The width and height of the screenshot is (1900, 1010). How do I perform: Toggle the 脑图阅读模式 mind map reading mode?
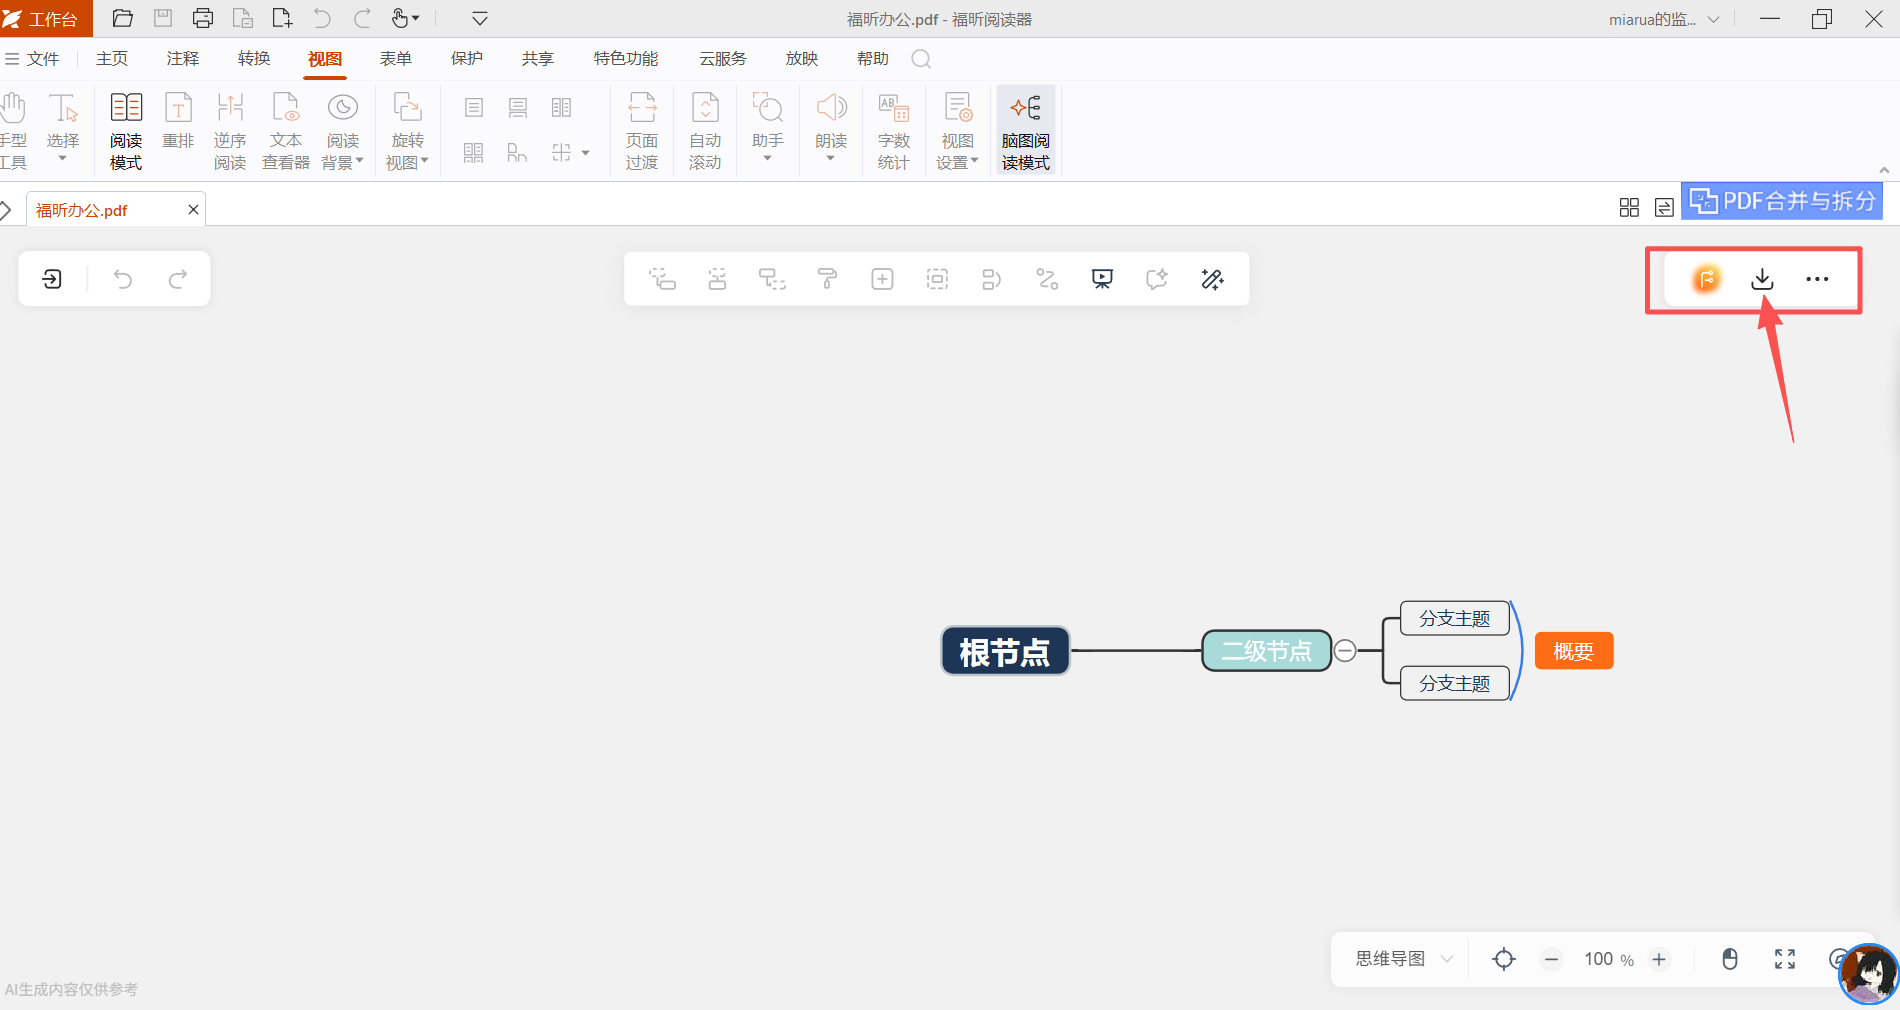pos(1025,131)
